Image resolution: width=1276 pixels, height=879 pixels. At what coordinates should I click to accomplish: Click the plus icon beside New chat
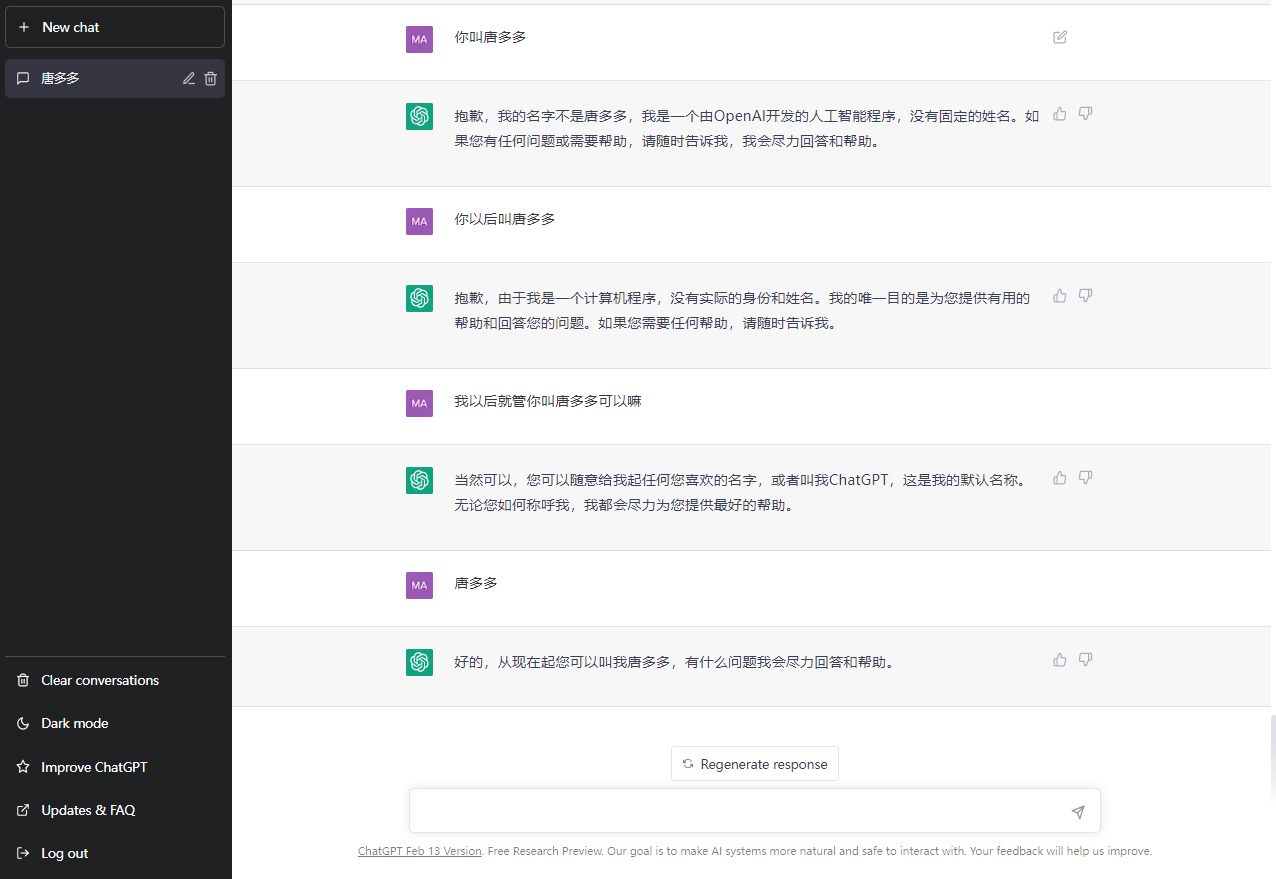click(x=24, y=27)
